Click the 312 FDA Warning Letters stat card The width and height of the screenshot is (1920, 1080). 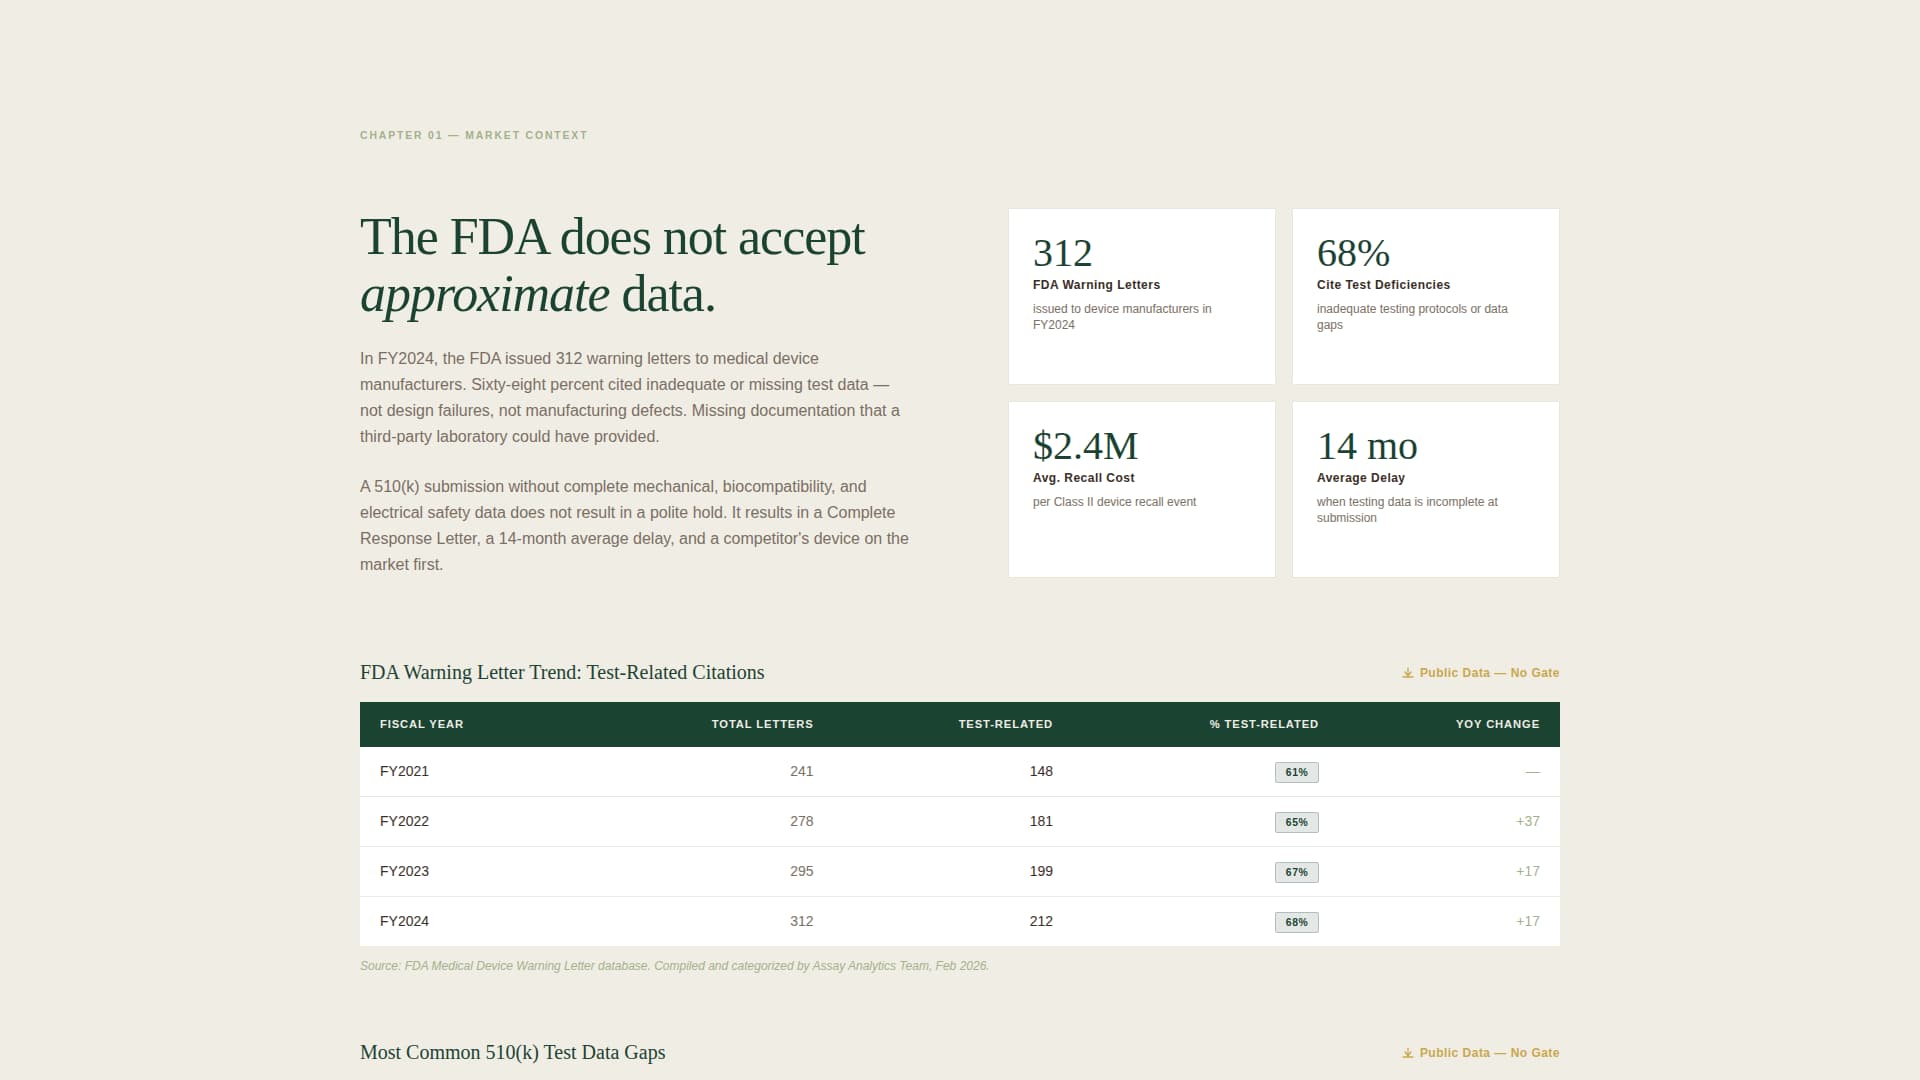coord(1141,296)
